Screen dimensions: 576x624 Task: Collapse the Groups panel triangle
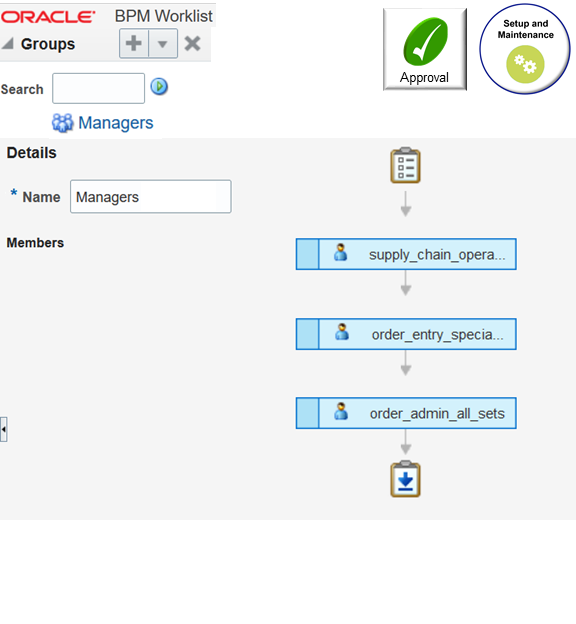8,43
